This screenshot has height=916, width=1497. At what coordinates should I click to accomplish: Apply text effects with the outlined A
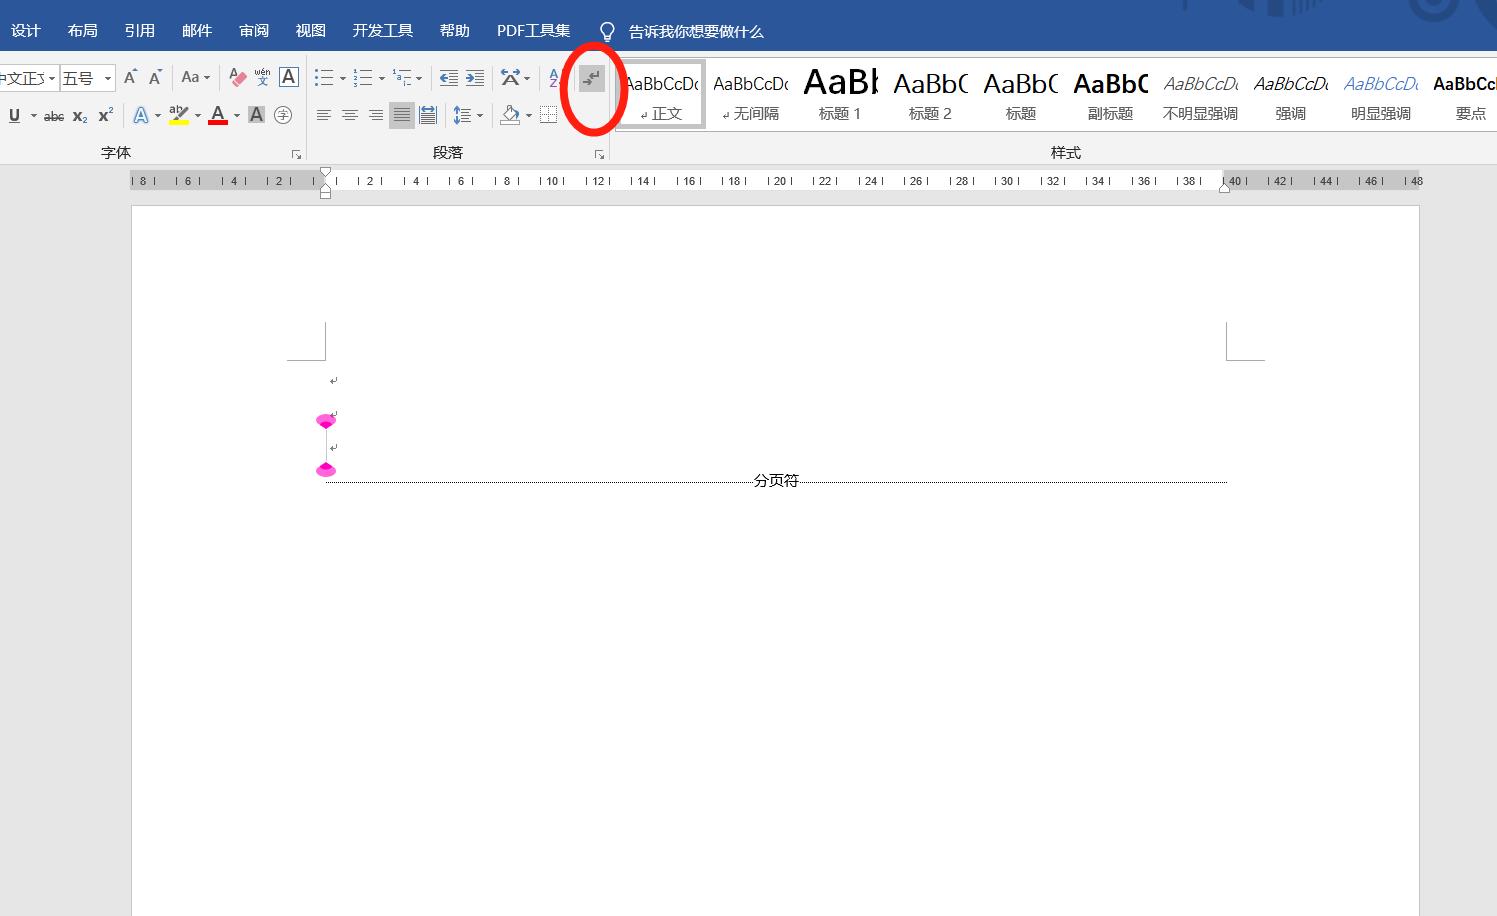tap(141, 116)
